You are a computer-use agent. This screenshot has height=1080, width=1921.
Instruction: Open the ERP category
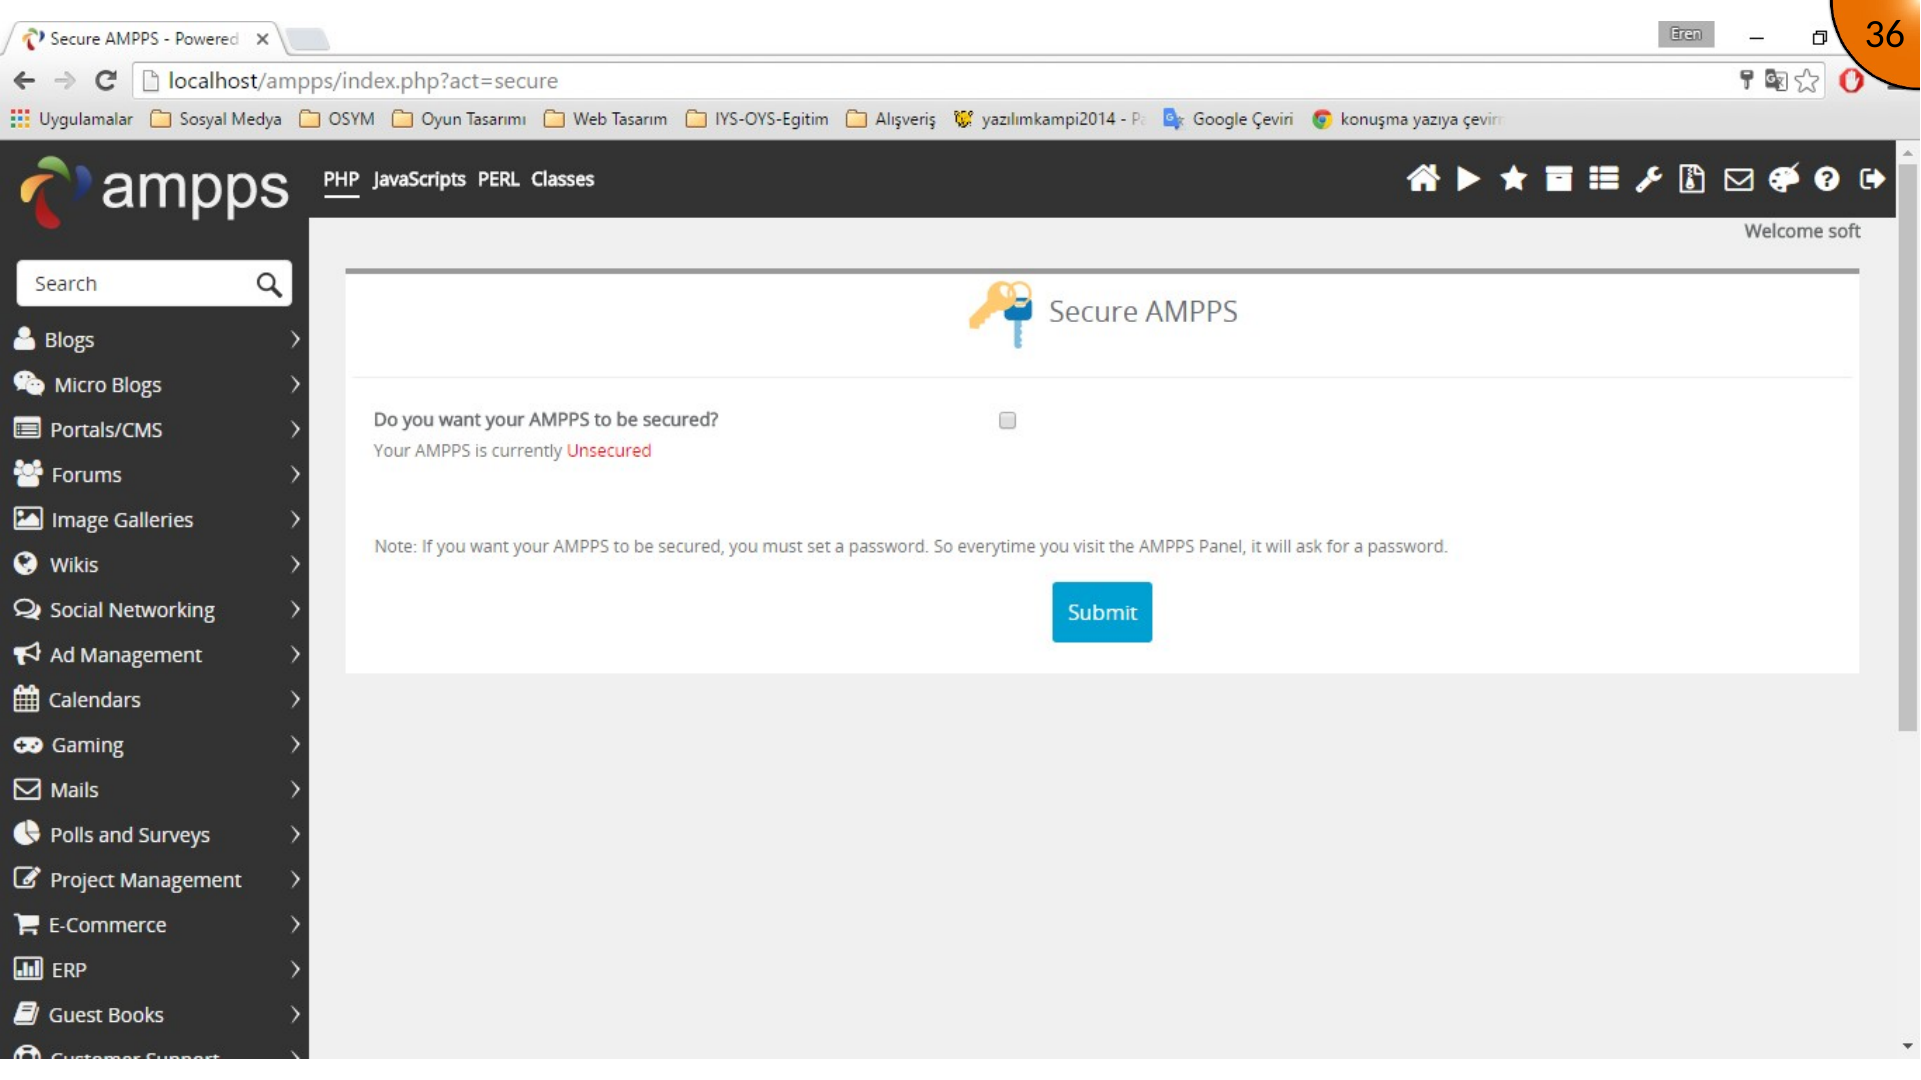pyautogui.click(x=155, y=970)
